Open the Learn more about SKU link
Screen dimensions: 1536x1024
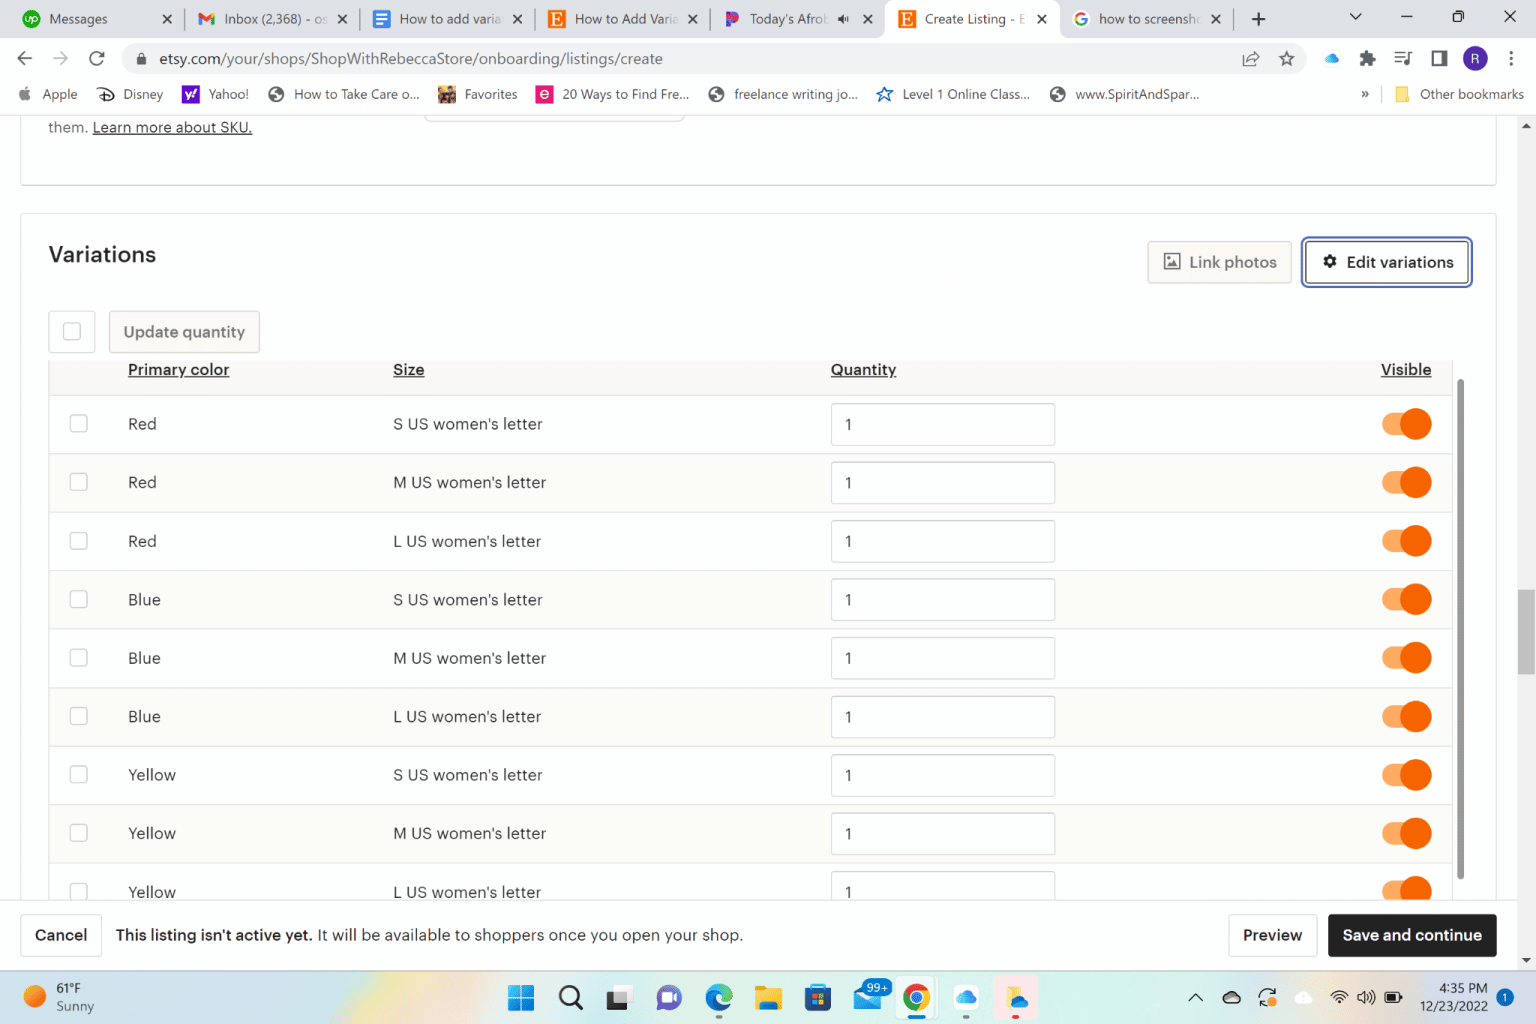(171, 127)
